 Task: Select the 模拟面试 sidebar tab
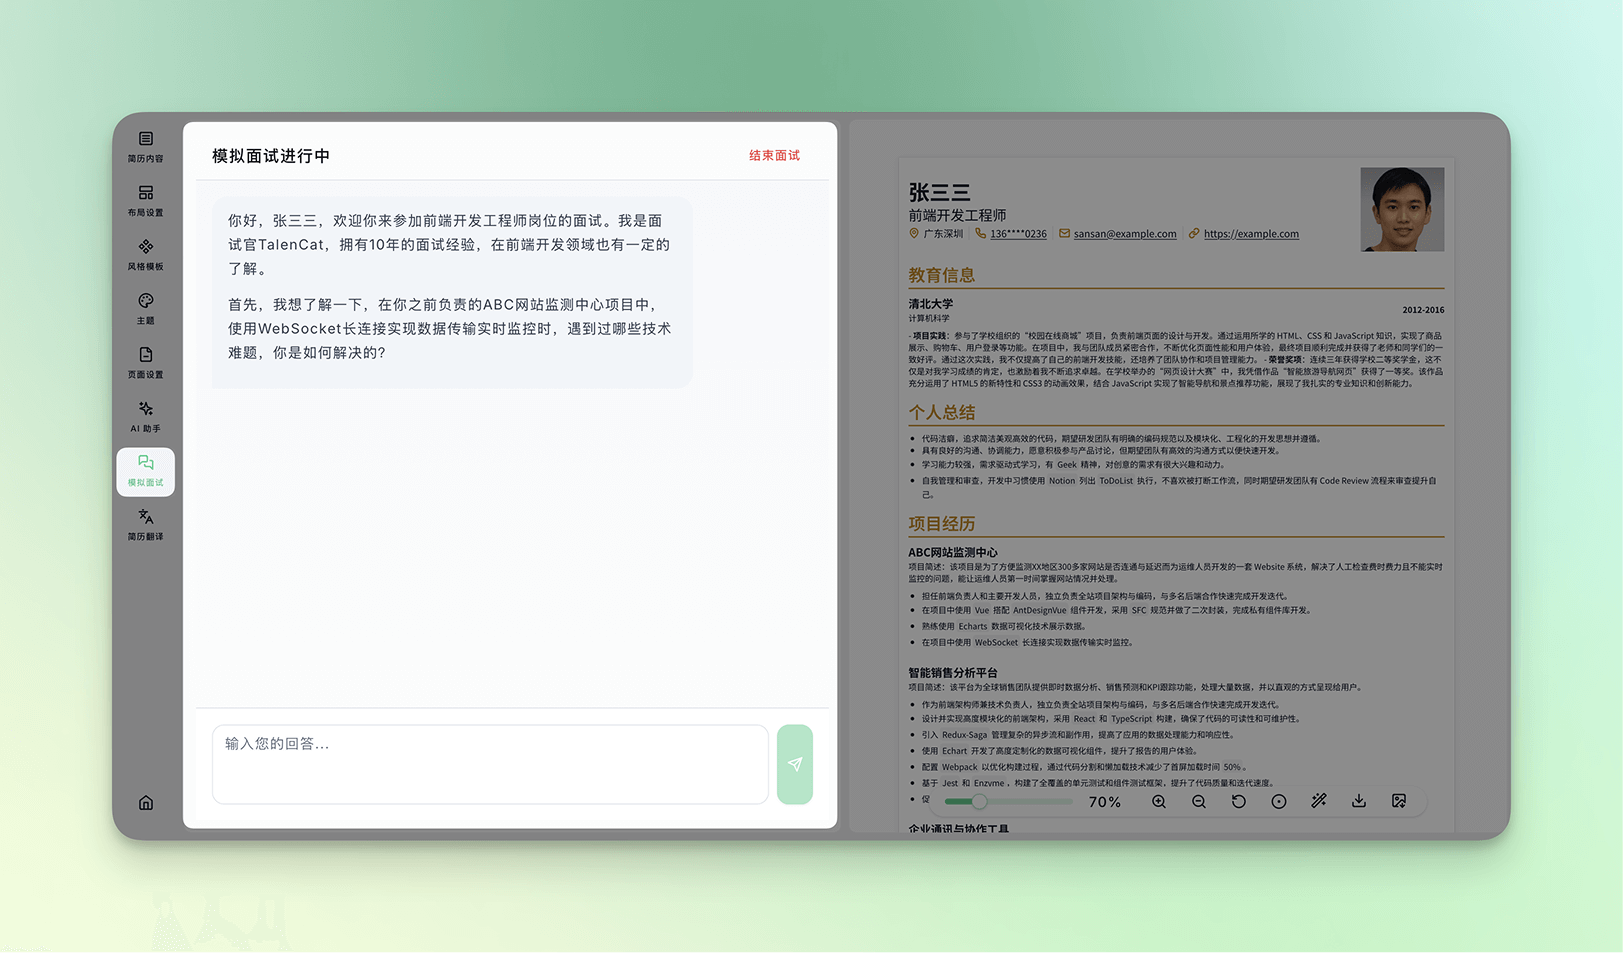coord(145,471)
